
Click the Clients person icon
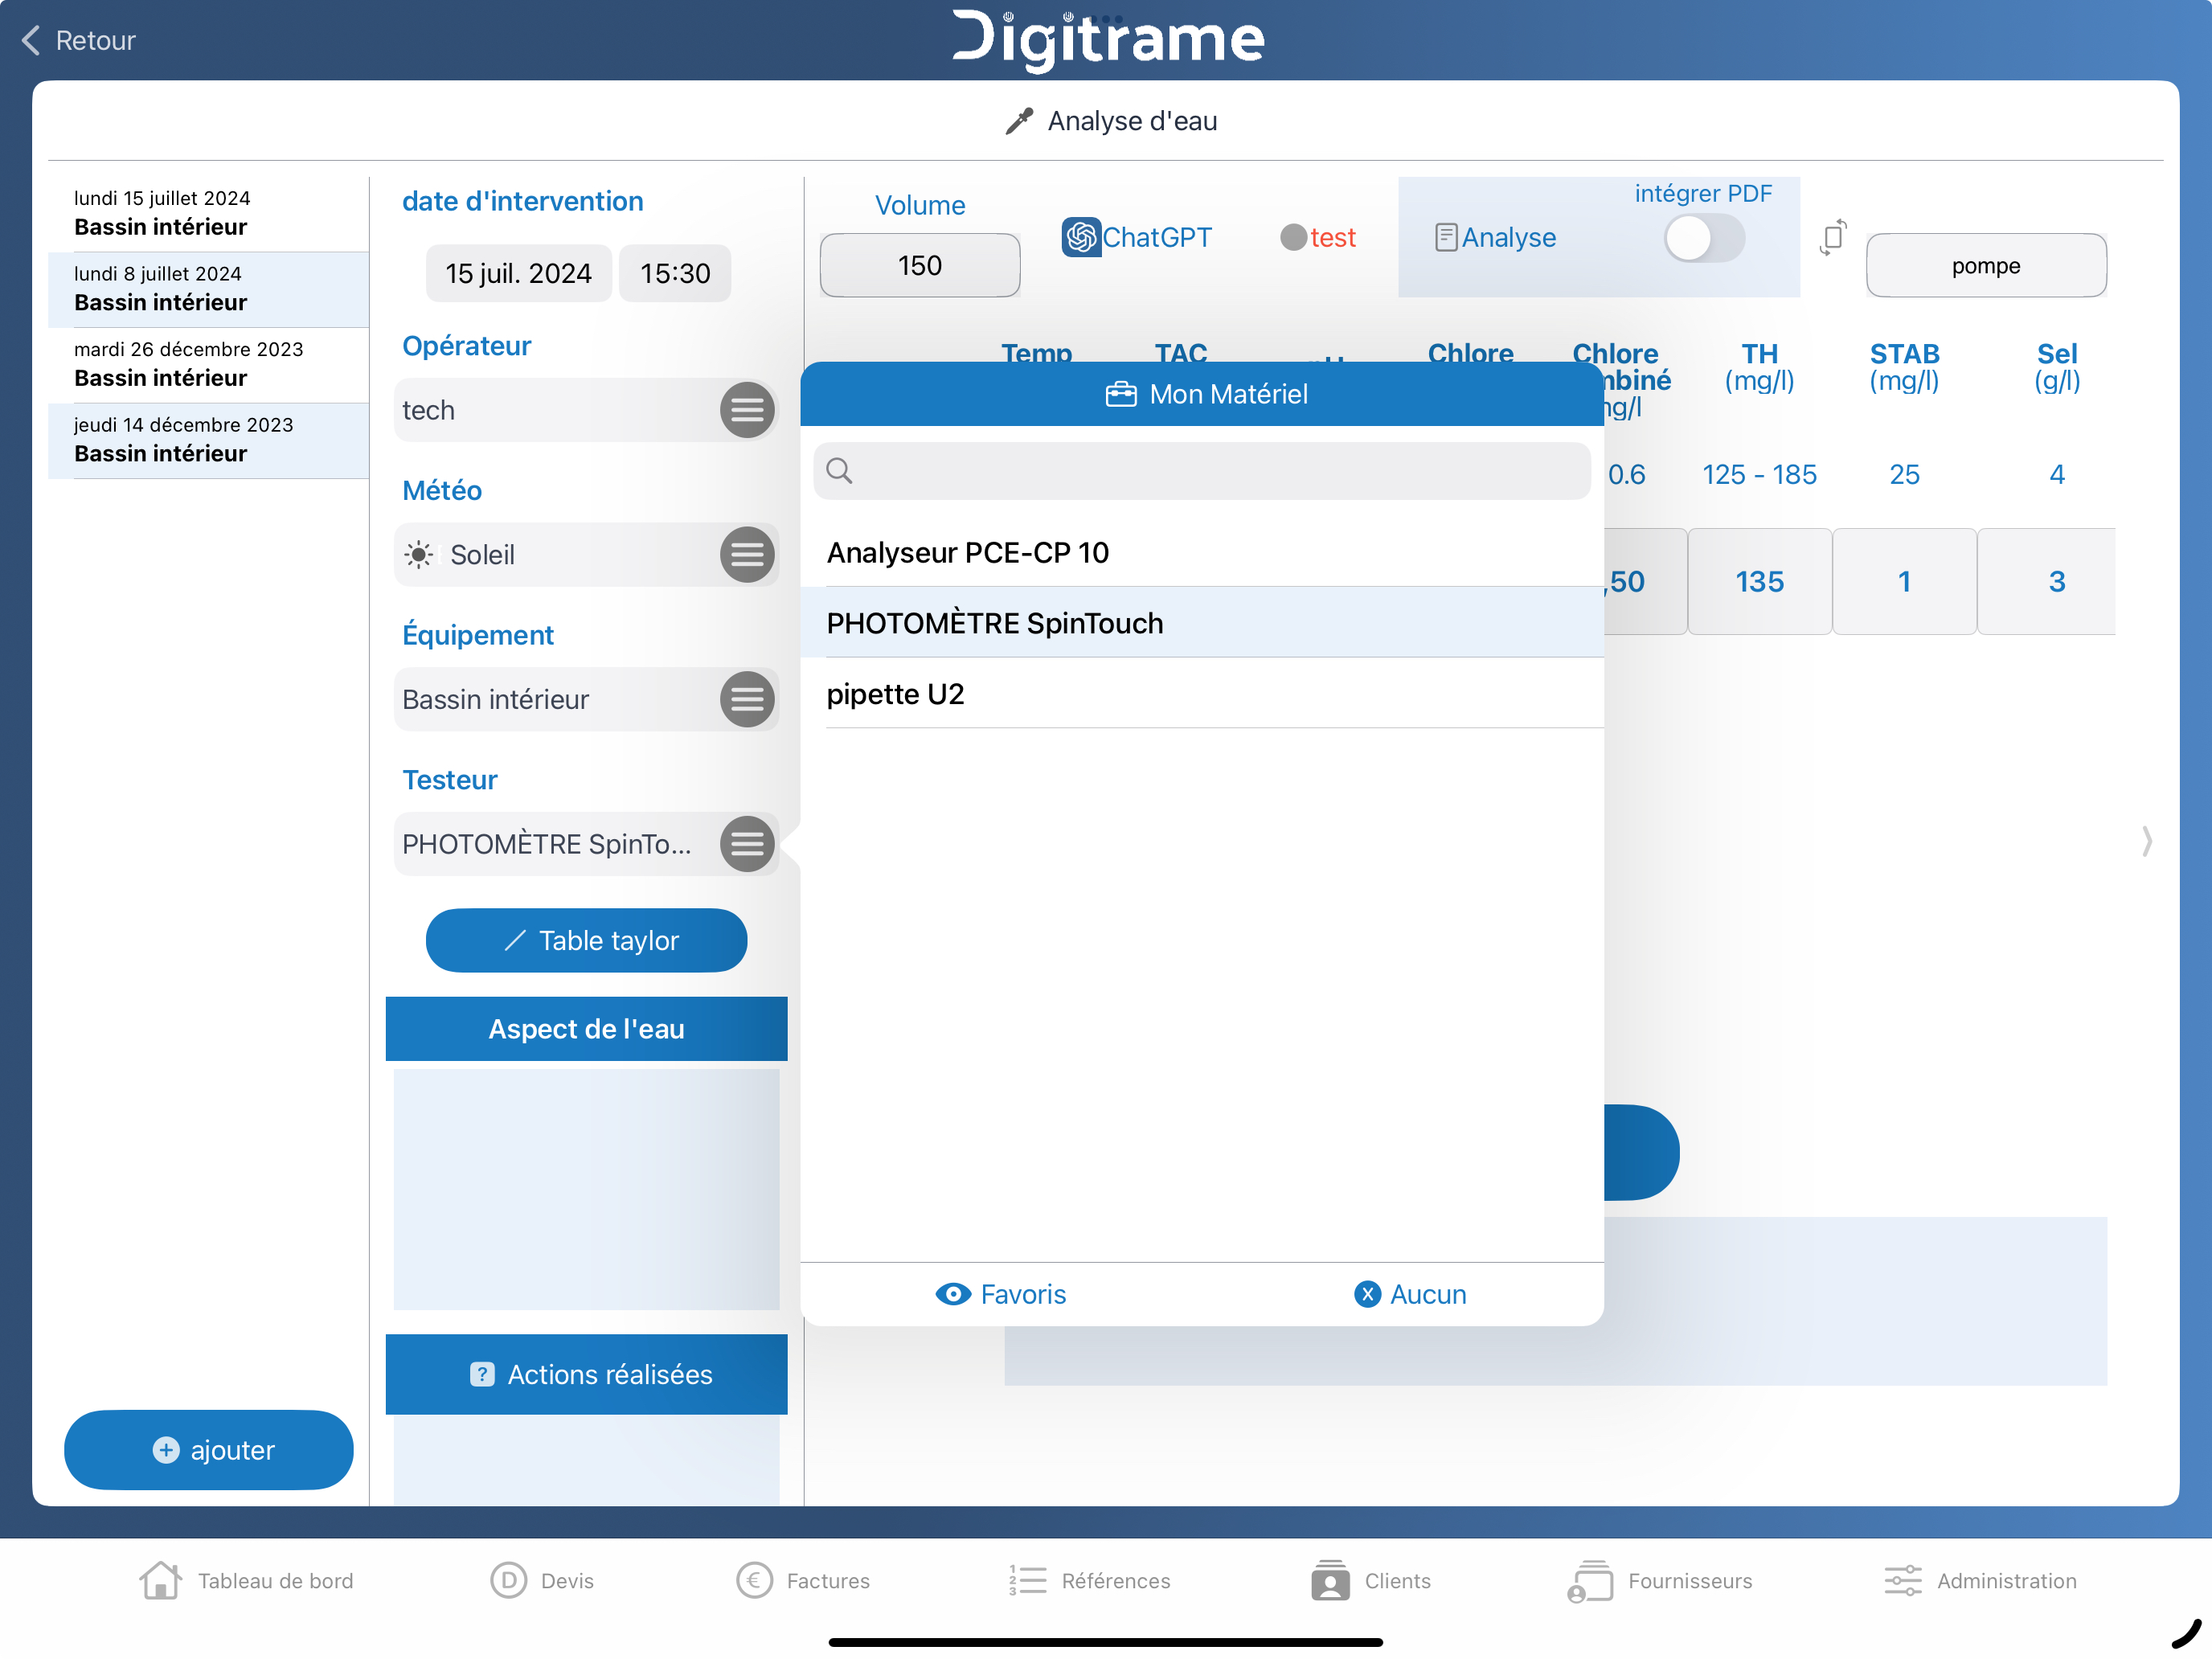tap(1330, 1580)
